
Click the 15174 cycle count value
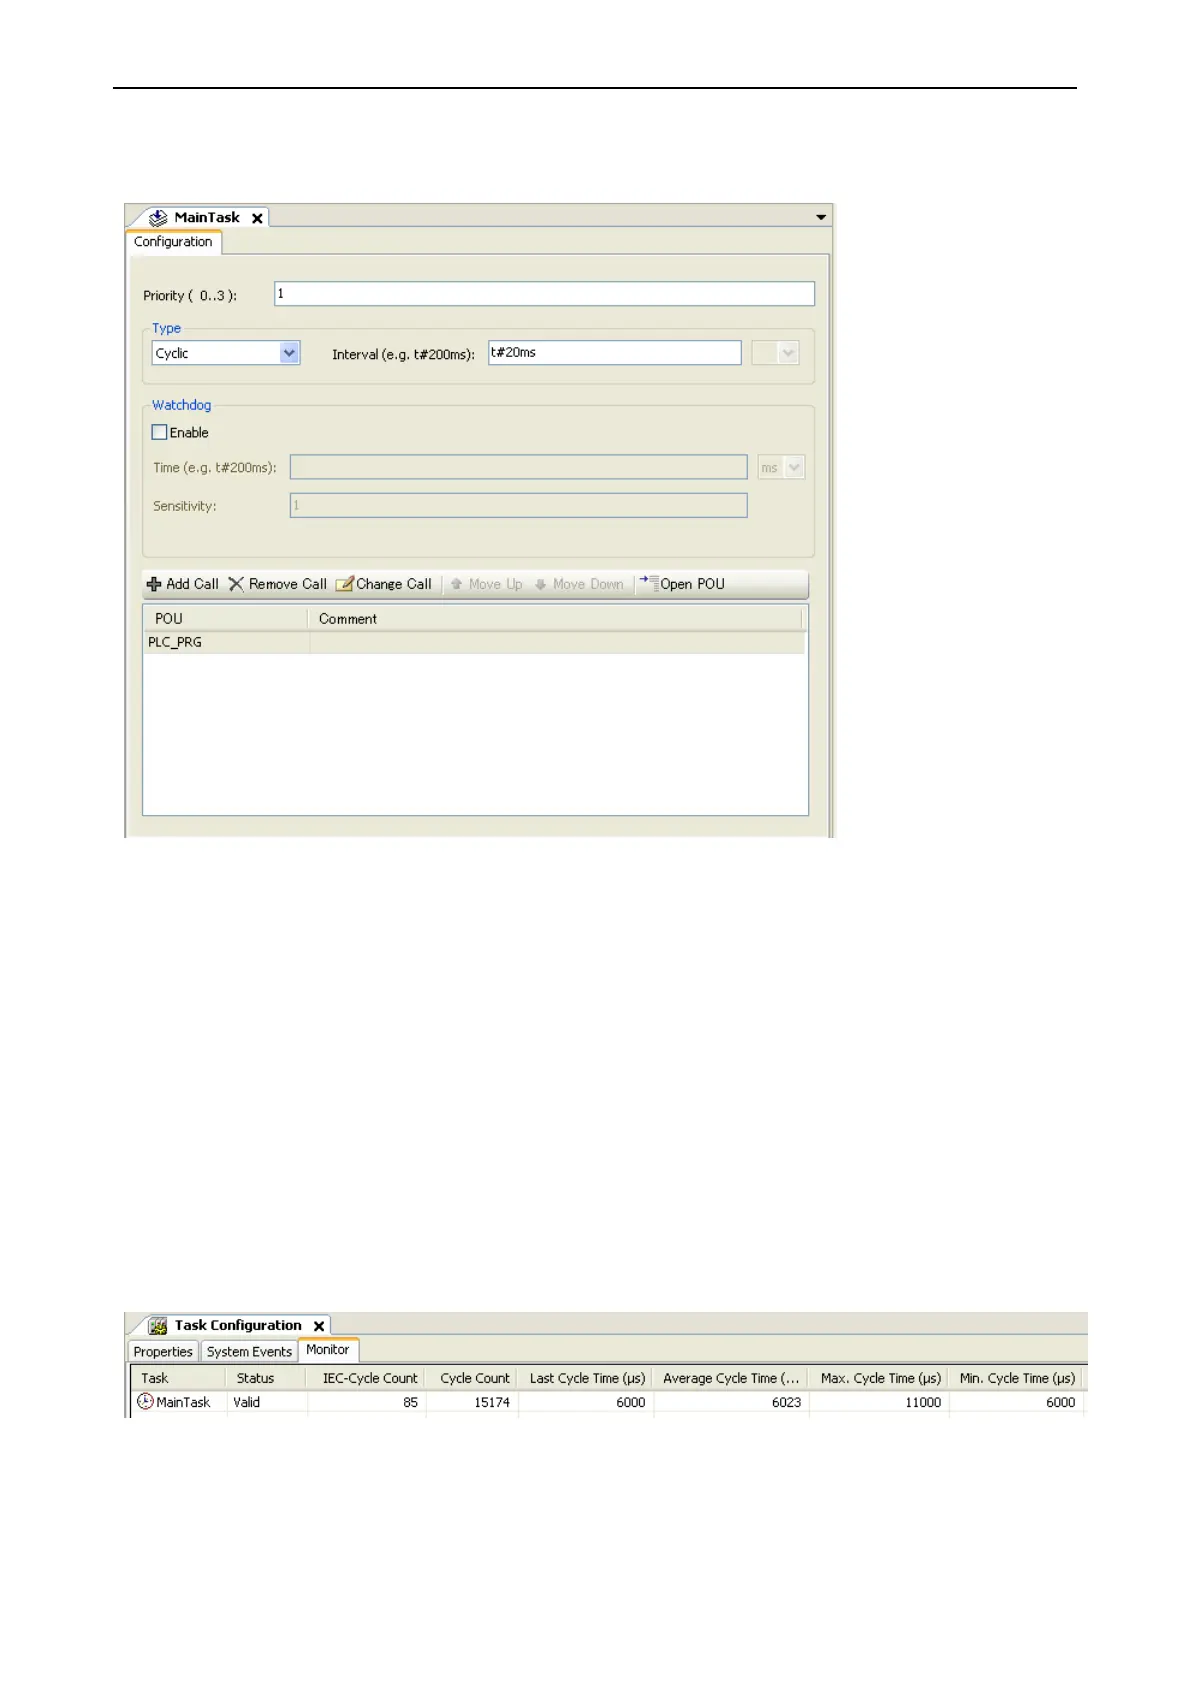(492, 1402)
